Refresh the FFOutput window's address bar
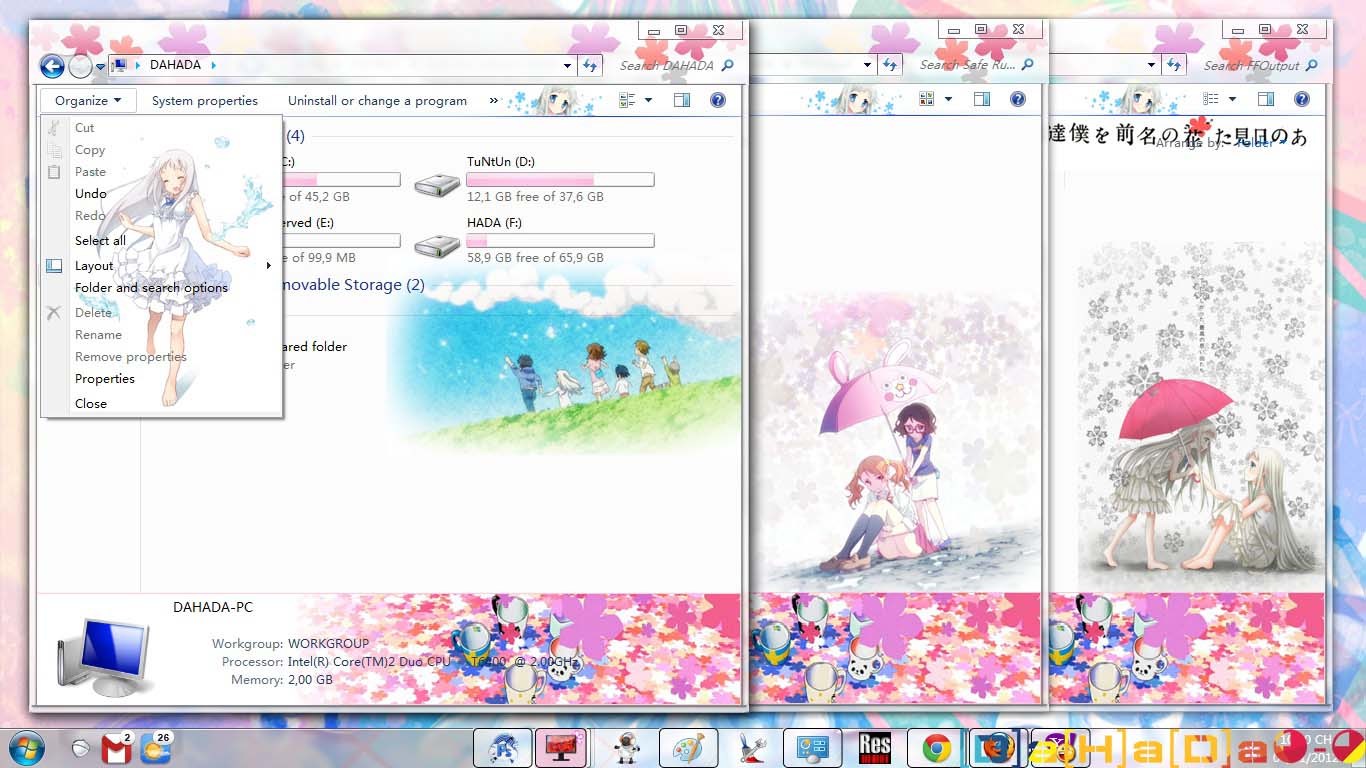The height and width of the screenshot is (768, 1366). click(x=1174, y=66)
